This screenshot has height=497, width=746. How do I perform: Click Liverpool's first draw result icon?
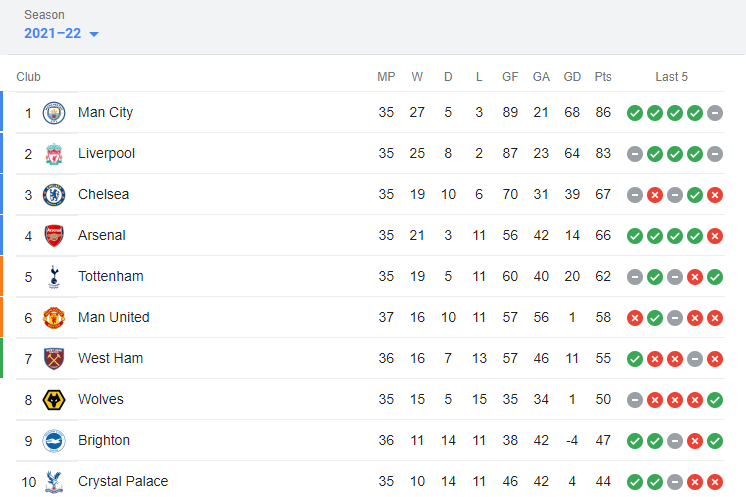click(x=635, y=154)
